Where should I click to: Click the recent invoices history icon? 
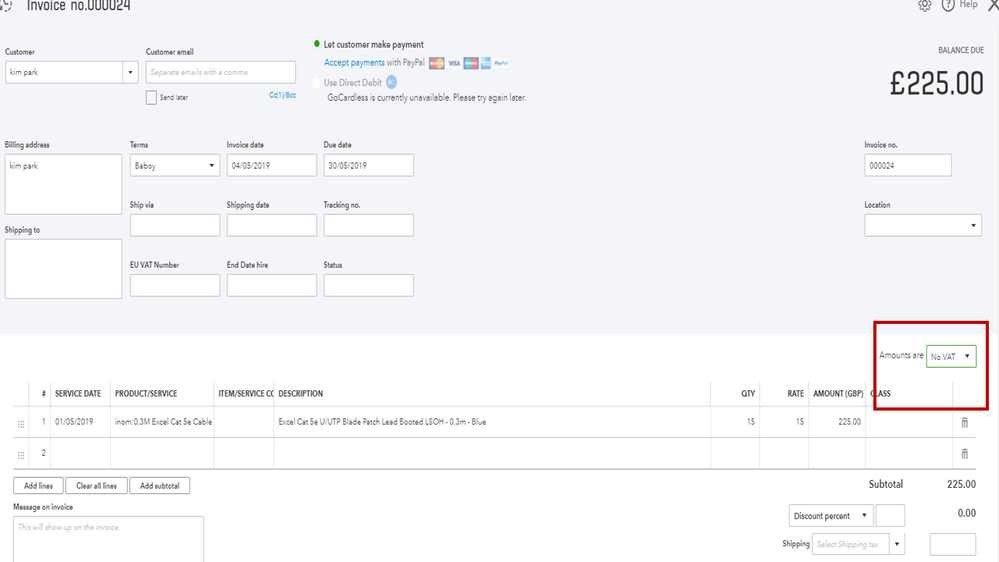tap(6, 5)
